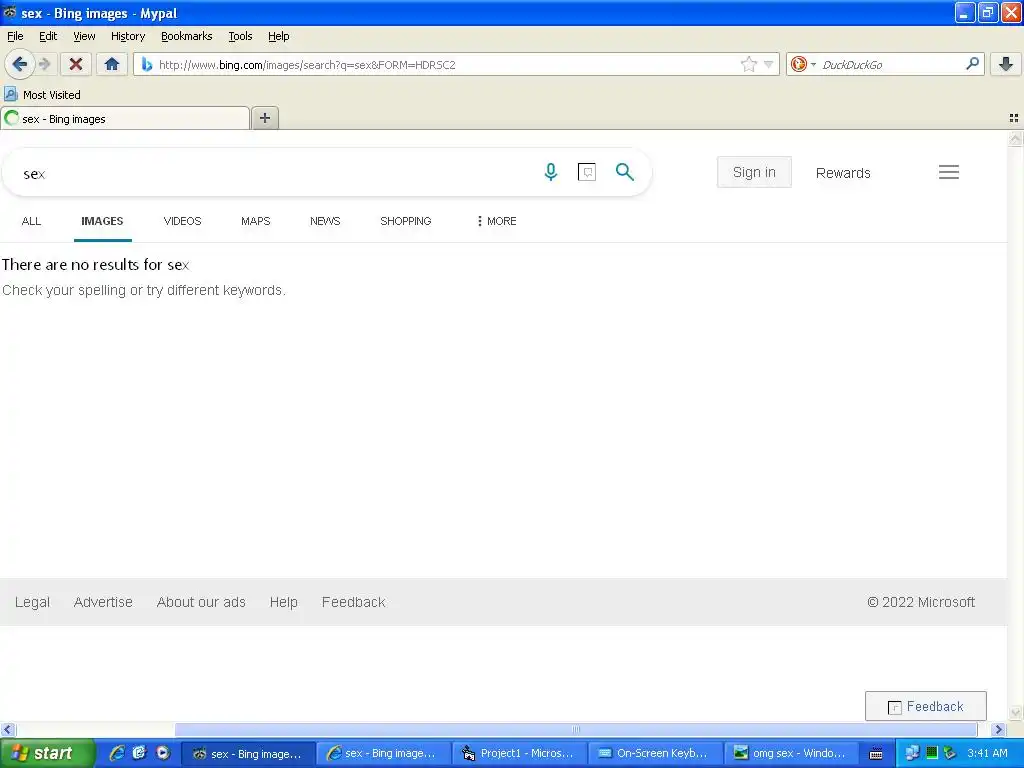Screen dimensions: 1024x768
Task: Bookmark this page with the star icon
Action: pyautogui.click(x=748, y=64)
